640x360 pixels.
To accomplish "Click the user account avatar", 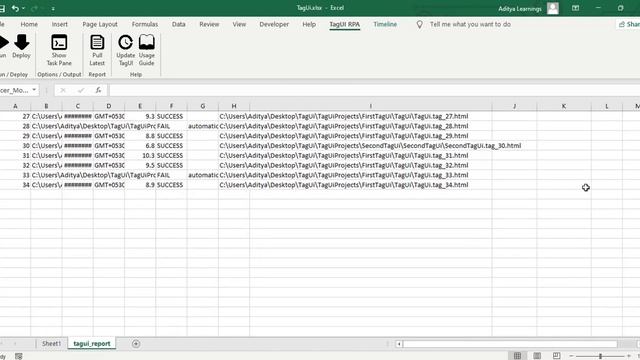I will coord(553,8).
